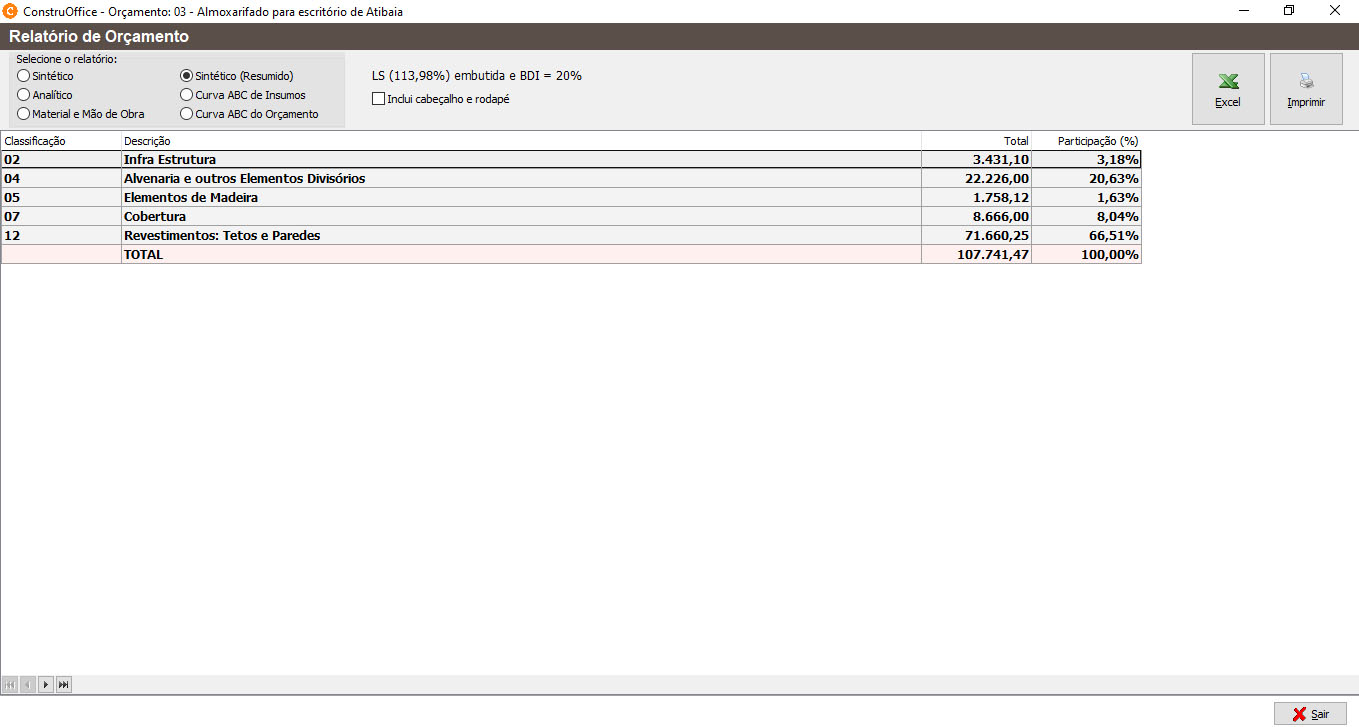Go to the next record navigation arrow
The width and height of the screenshot is (1359, 727).
pyautogui.click(x=46, y=685)
